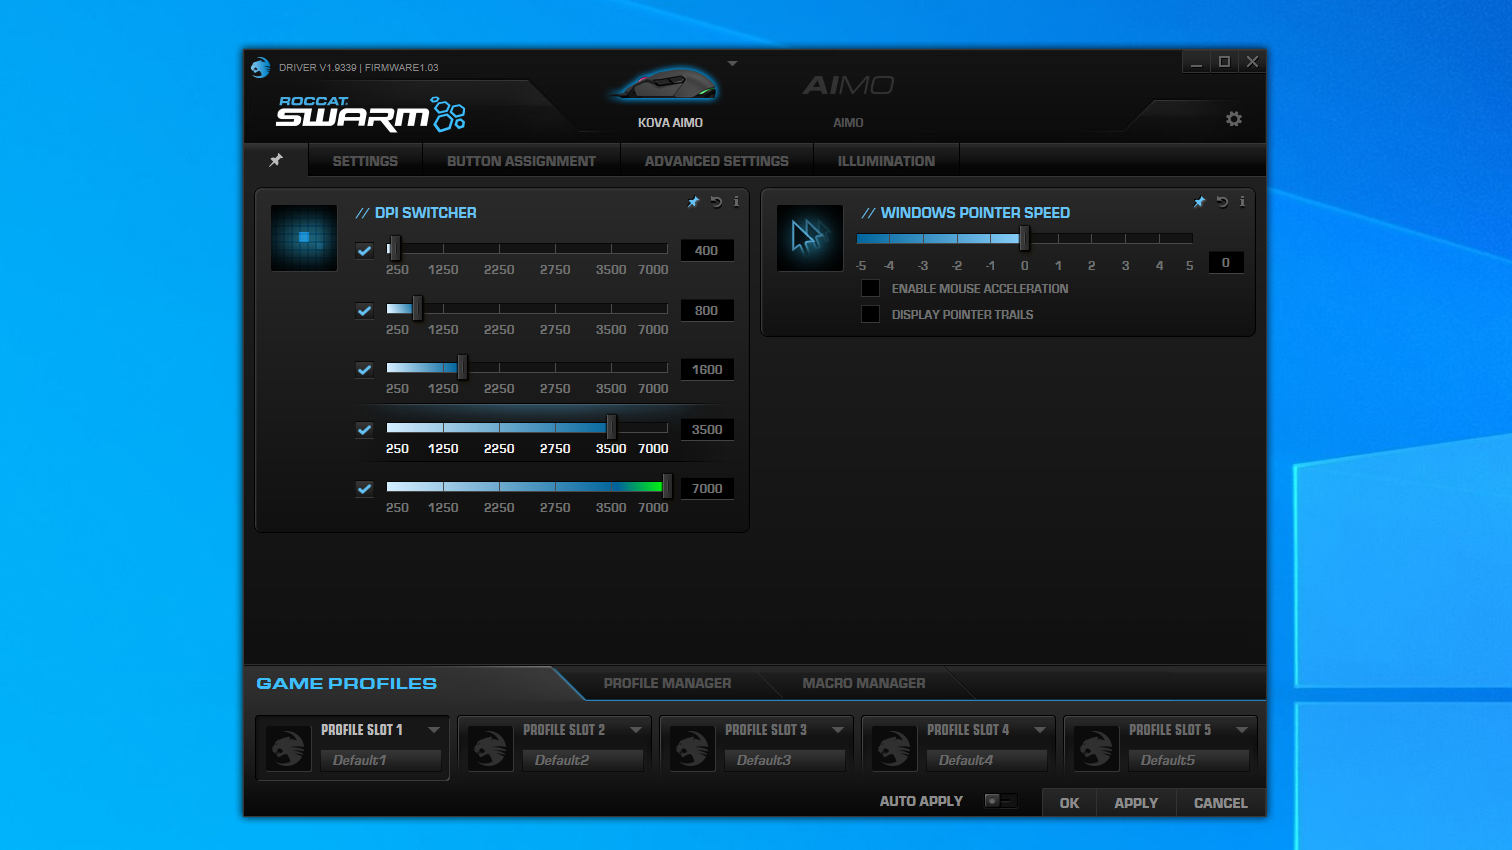Click the Apply button
Viewport: 1512px width, 850px height.
point(1136,803)
